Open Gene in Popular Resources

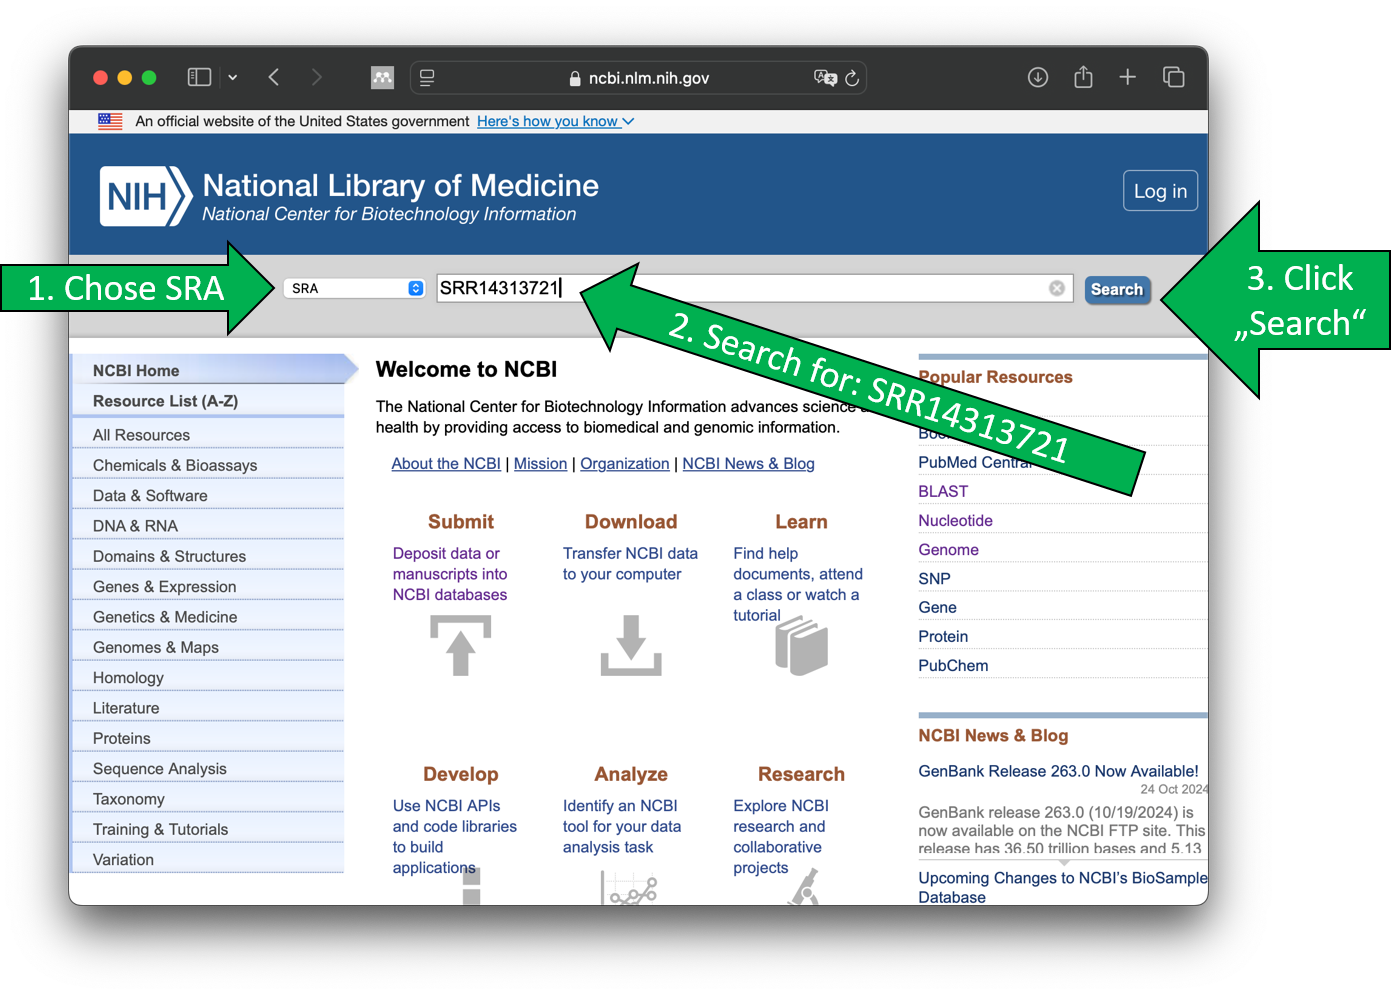coord(937,607)
